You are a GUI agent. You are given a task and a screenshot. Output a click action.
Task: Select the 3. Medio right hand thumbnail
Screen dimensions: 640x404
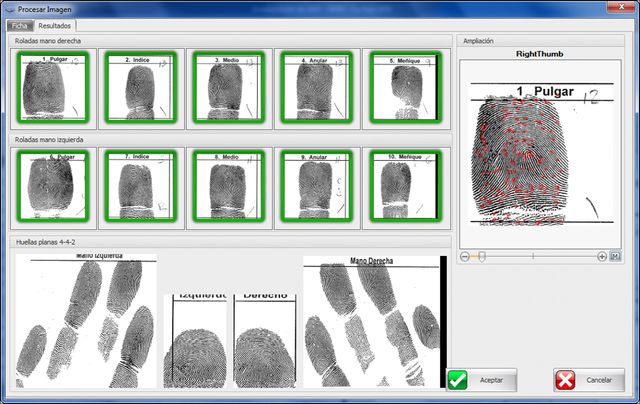[x=229, y=87]
